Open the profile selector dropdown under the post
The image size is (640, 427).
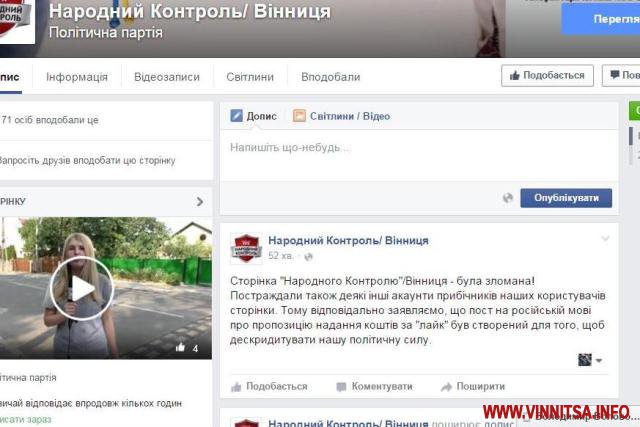tap(590, 360)
